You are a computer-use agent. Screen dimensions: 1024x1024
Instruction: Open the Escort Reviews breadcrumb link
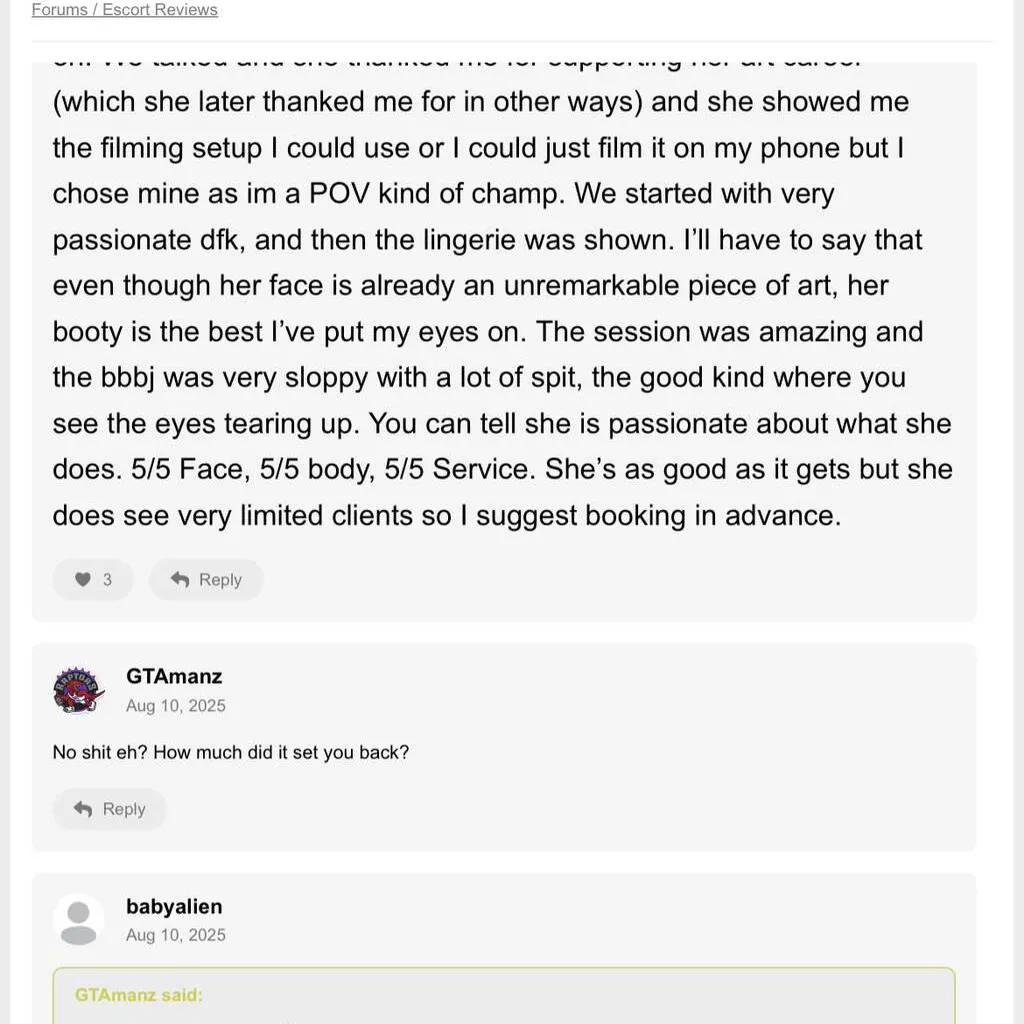(x=160, y=10)
